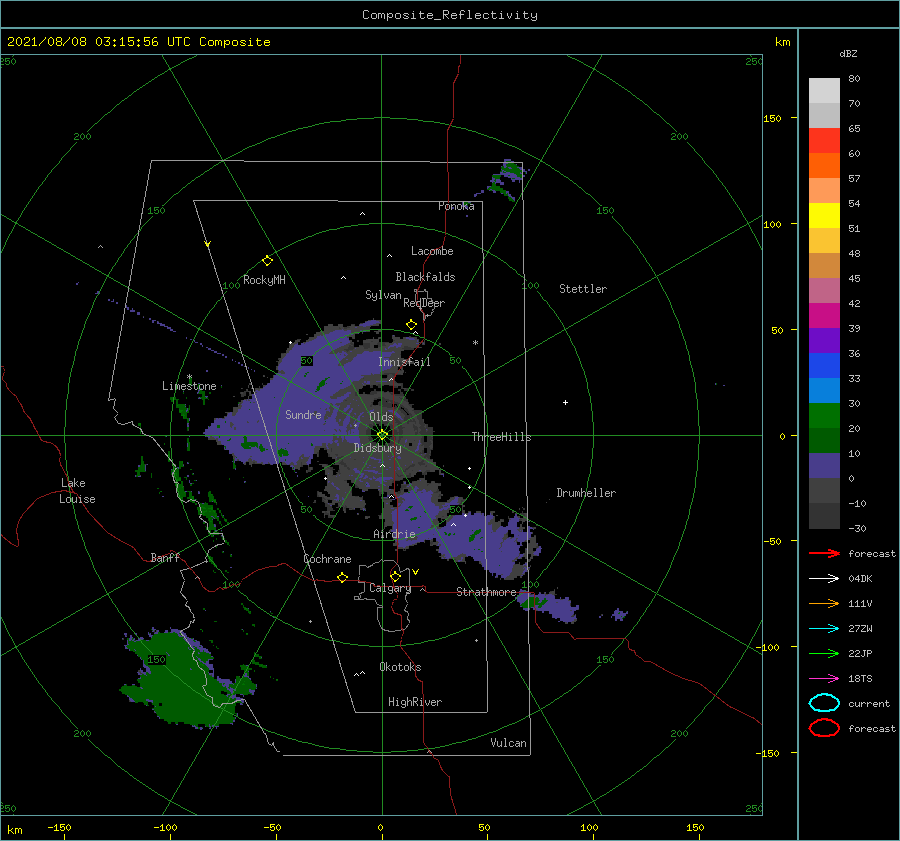Screen dimensions: 900x841
Task: Click the Blackfalds label
Action: coord(425,277)
